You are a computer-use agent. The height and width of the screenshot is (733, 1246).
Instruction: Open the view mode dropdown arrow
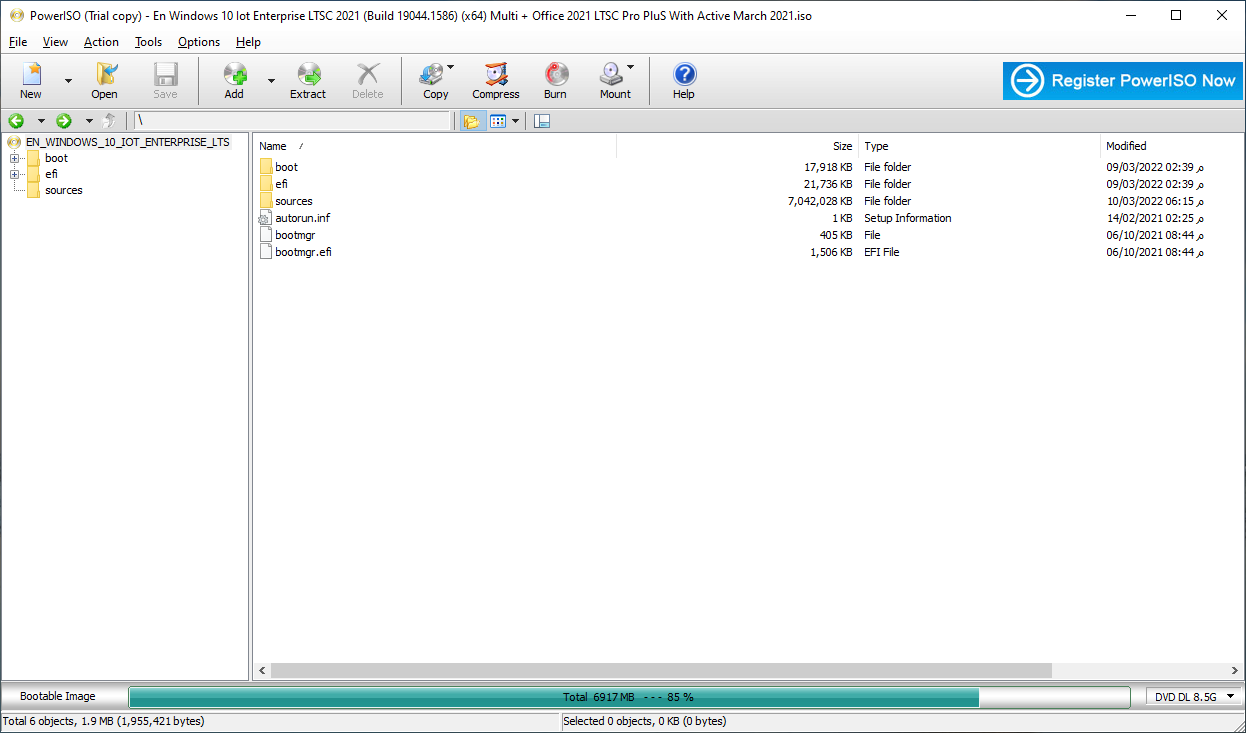515,121
